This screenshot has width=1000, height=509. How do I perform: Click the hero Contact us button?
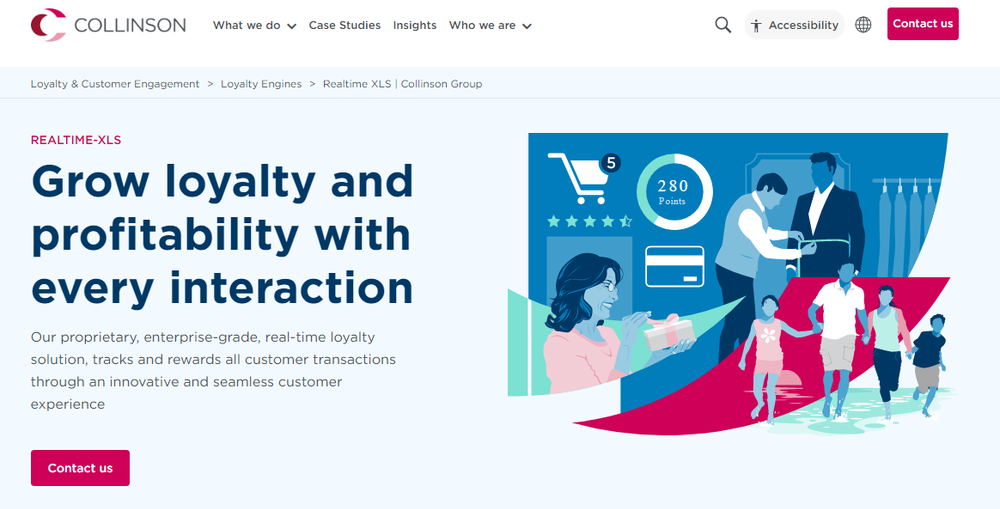coord(80,468)
